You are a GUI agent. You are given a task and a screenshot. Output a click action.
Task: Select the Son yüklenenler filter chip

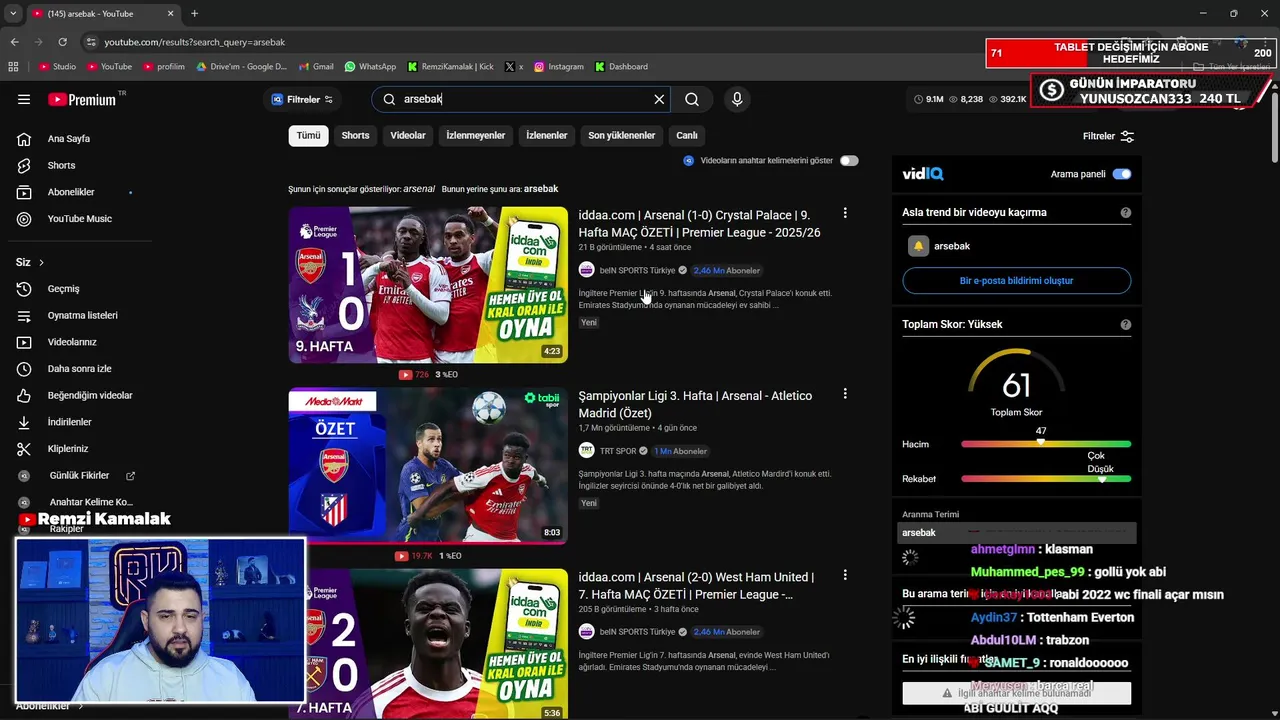tap(621, 135)
